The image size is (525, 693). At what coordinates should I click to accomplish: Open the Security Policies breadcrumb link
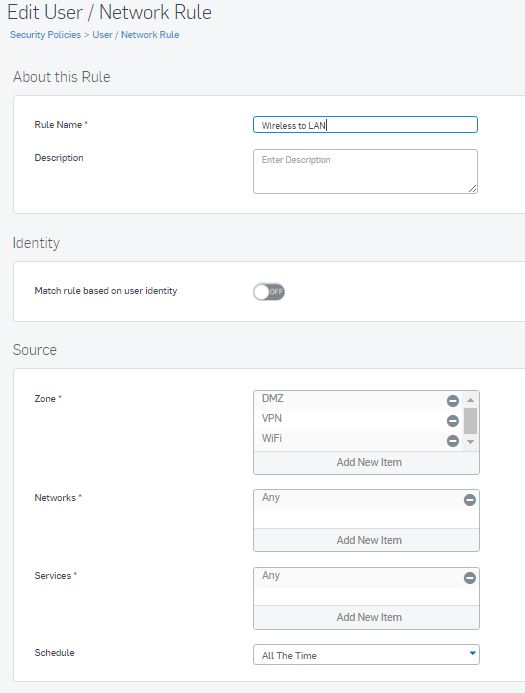tap(46, 35)
